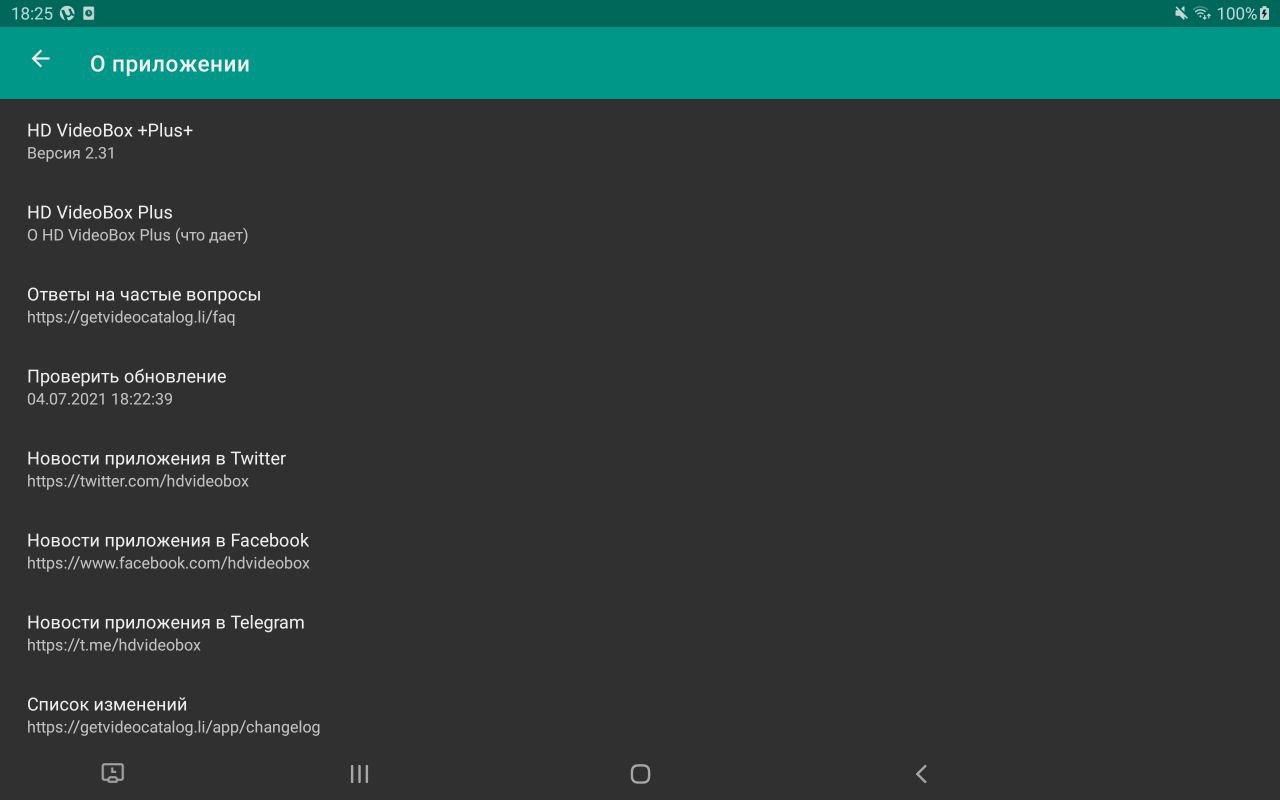This screenshot has width=1280, height=800.
Task: Go back using the toolbar arrow
Action: [40, 59]
